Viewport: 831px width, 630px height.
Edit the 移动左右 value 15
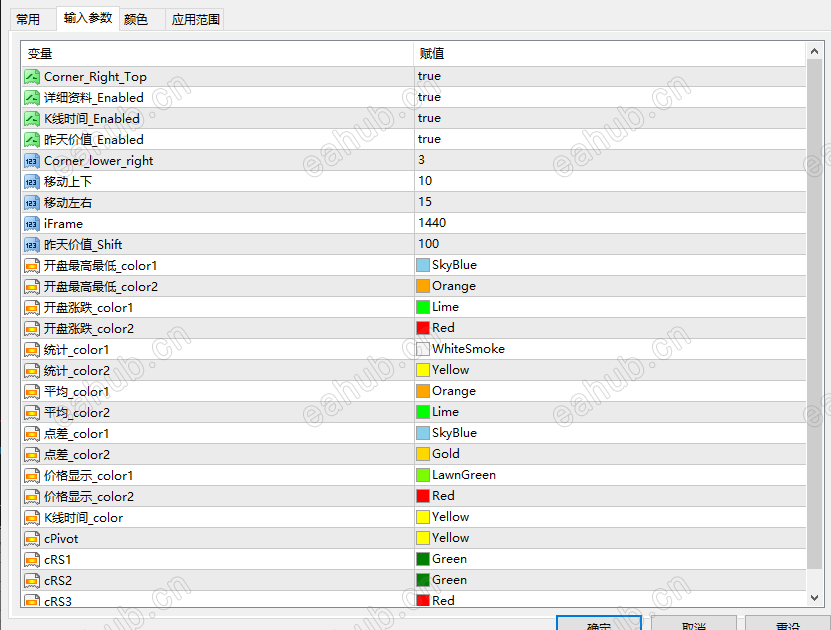pyautogui.click(x=425, y=202)
